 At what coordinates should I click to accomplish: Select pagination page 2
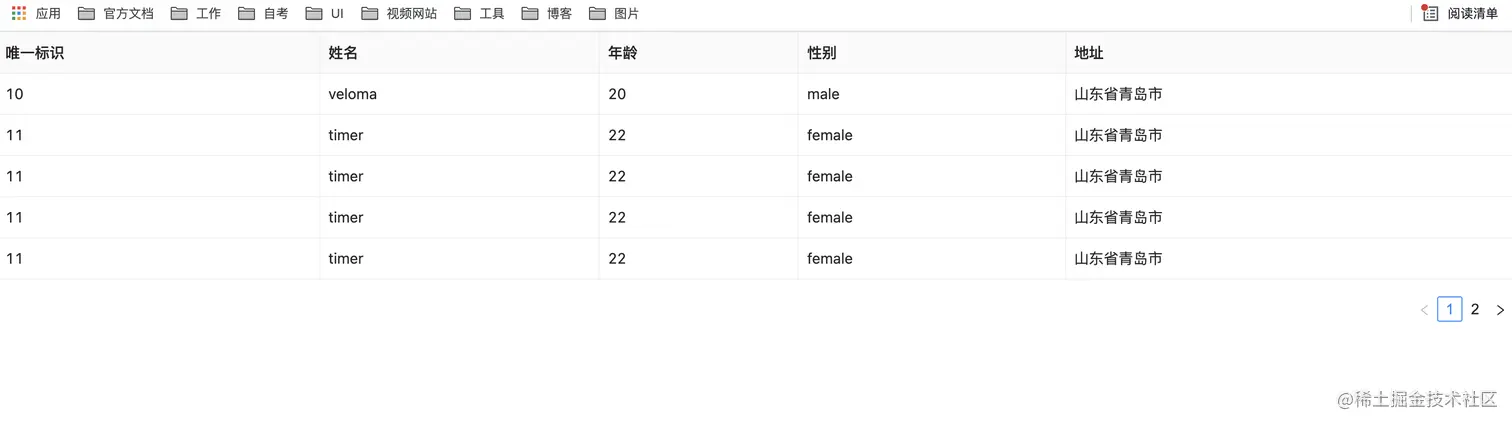pyautogui.click(x=1475, y=310)
